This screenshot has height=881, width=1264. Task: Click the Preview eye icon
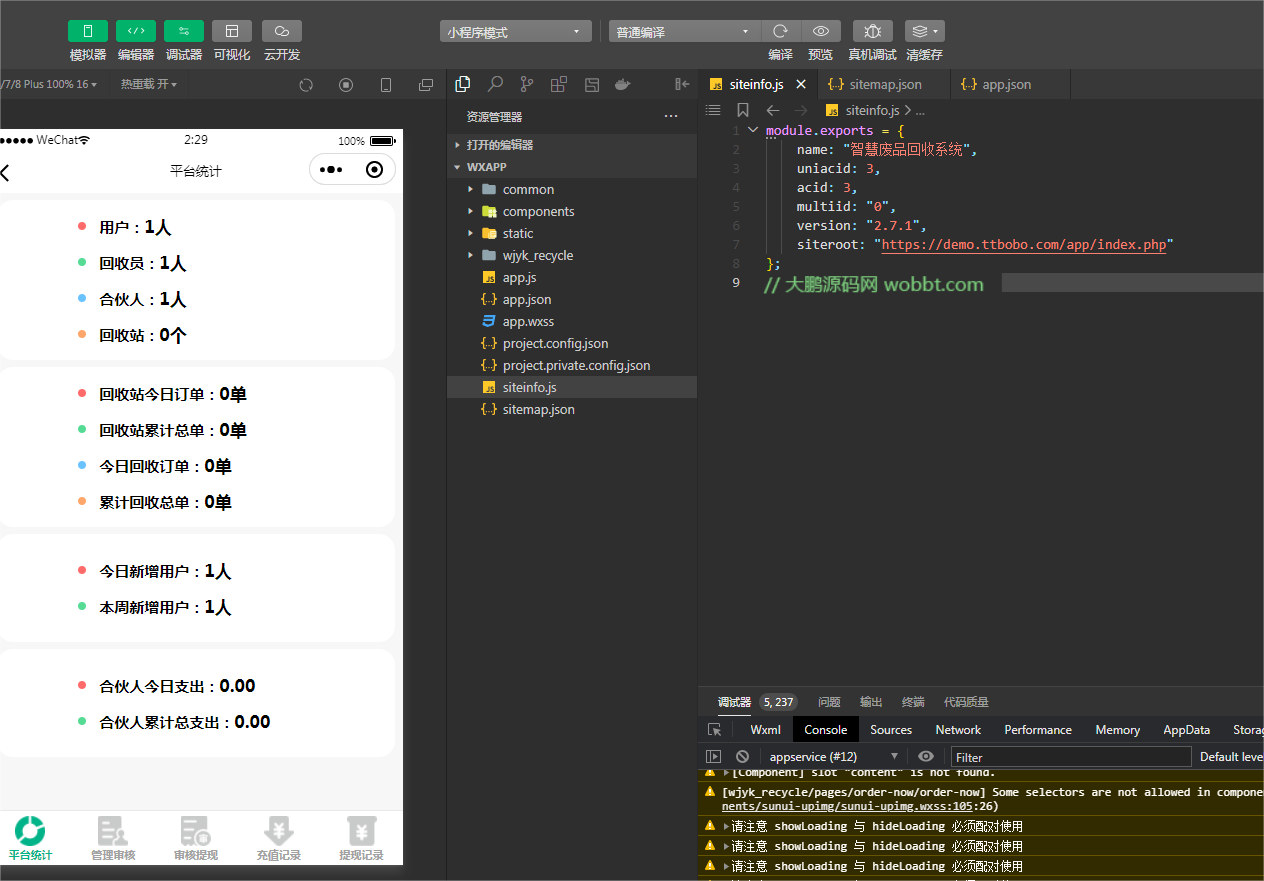pyautogui.click(x=820, y=31)
